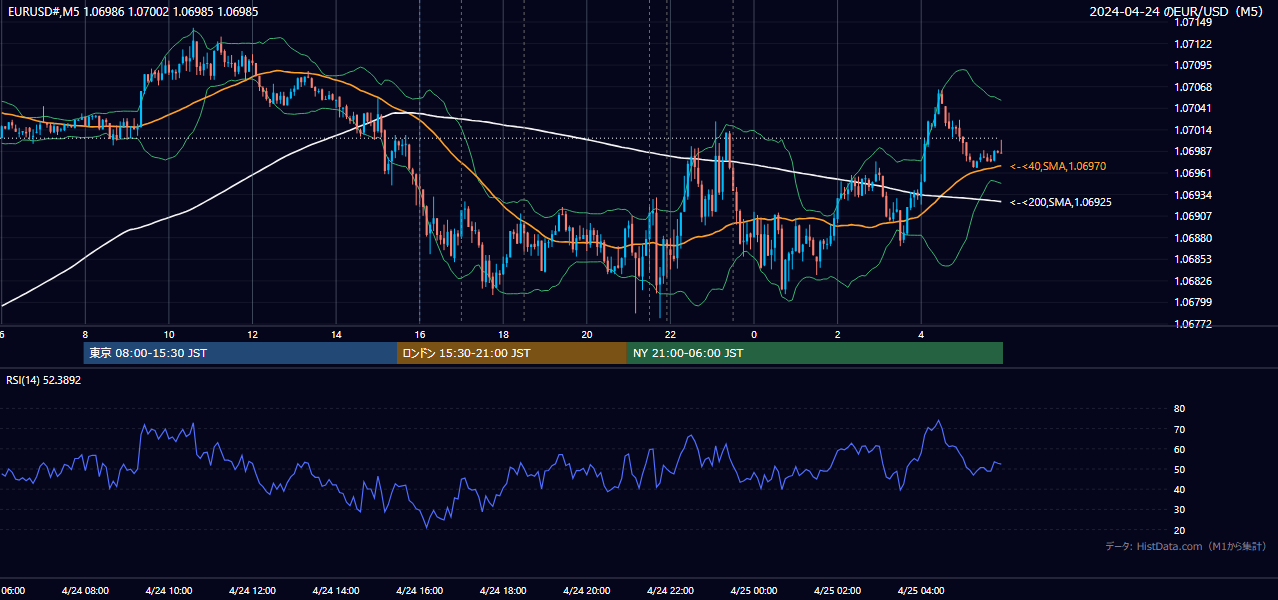Click hour tick 12 below the price chart
The width and height of the screenshot is (1278, 600).
point(252,334)
